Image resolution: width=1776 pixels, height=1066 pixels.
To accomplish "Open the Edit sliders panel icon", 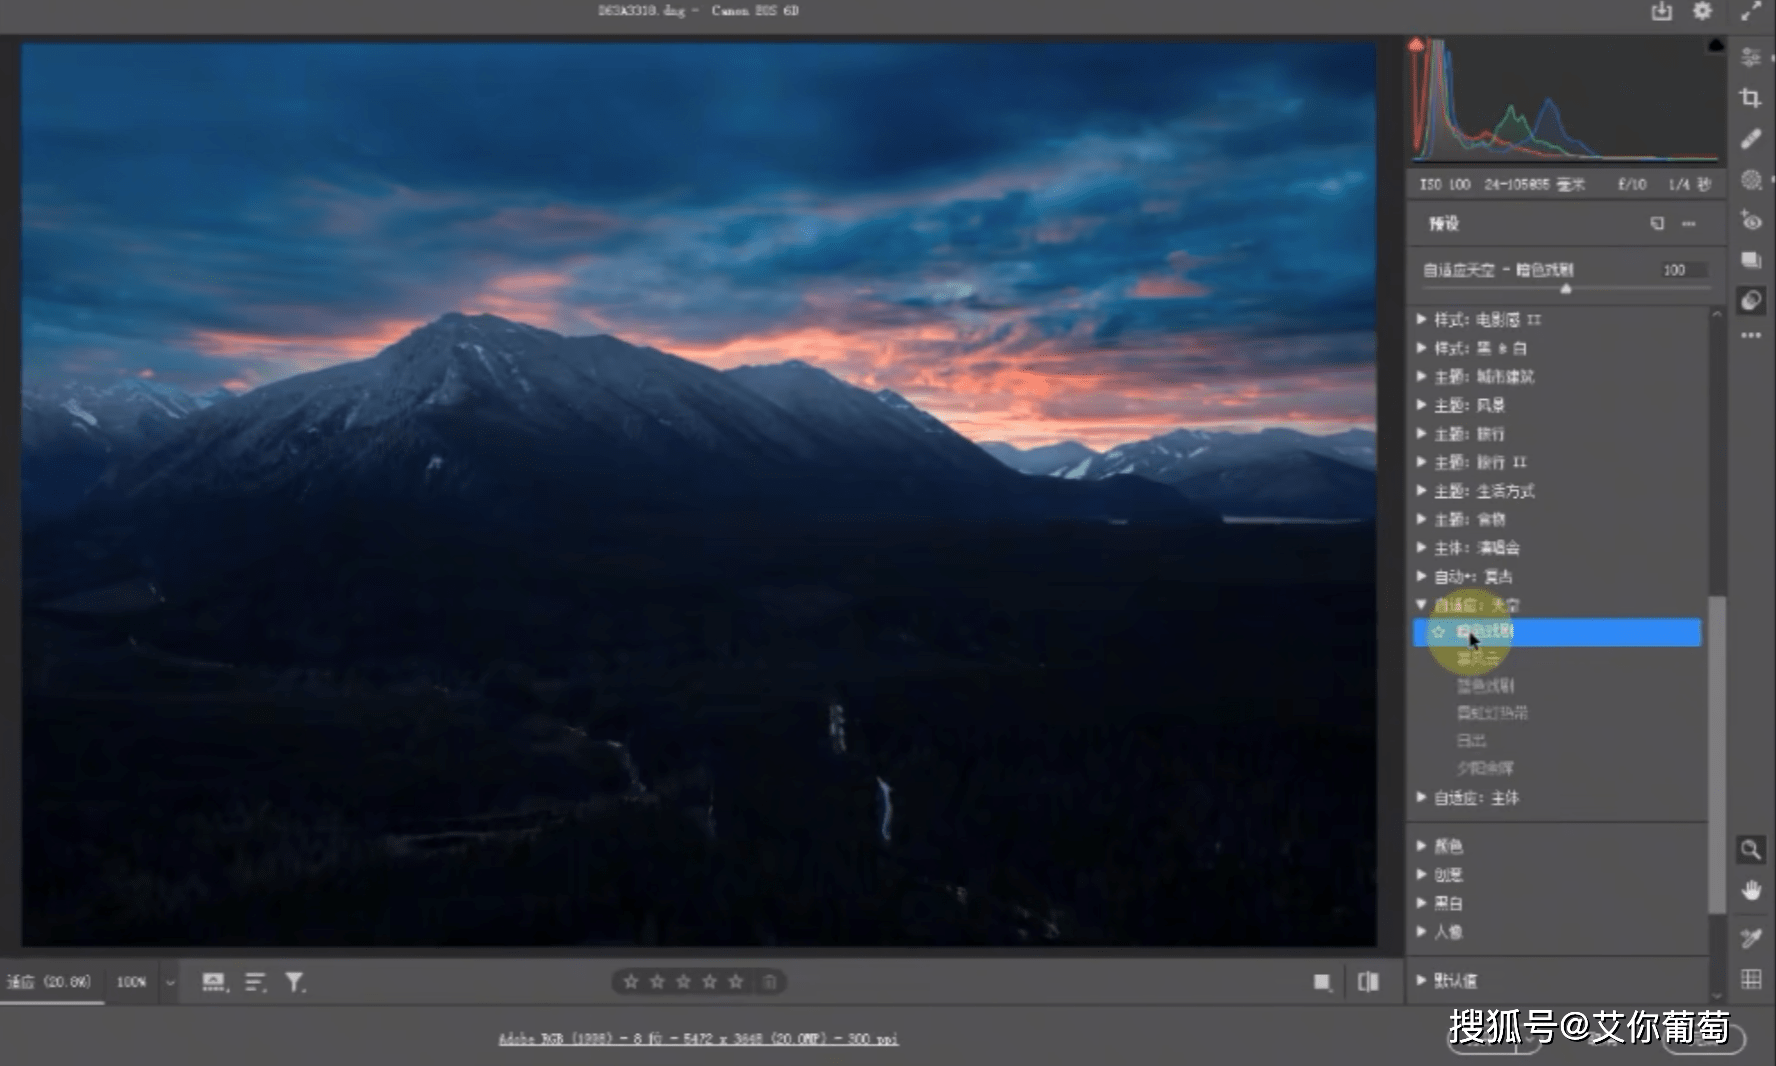I will (1750, 57).
